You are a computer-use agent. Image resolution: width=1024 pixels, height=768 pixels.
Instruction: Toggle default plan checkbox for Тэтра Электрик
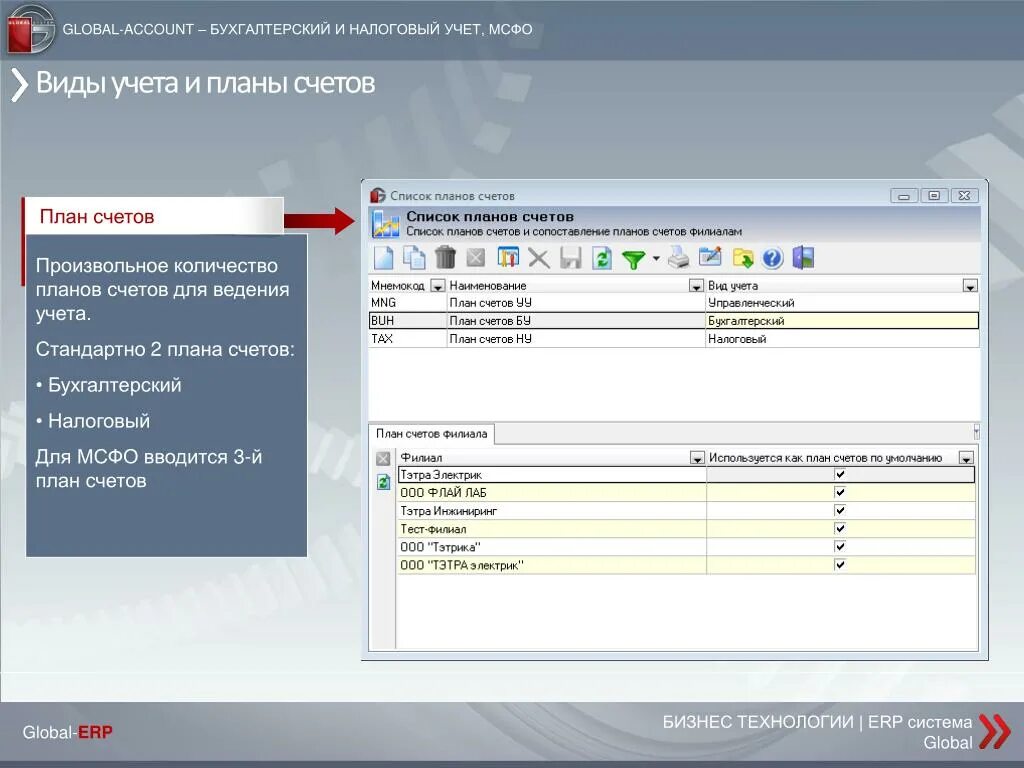[840, 475]
